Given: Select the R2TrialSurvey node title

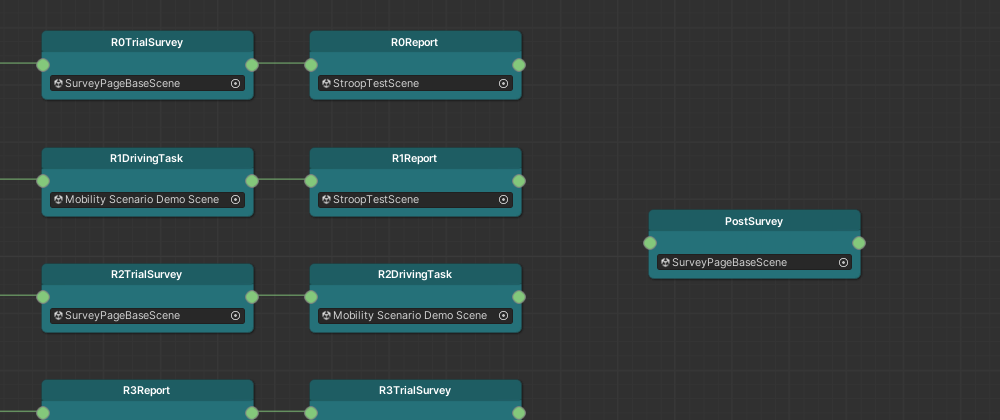Looking at the screenshot, I should [147, 274].
